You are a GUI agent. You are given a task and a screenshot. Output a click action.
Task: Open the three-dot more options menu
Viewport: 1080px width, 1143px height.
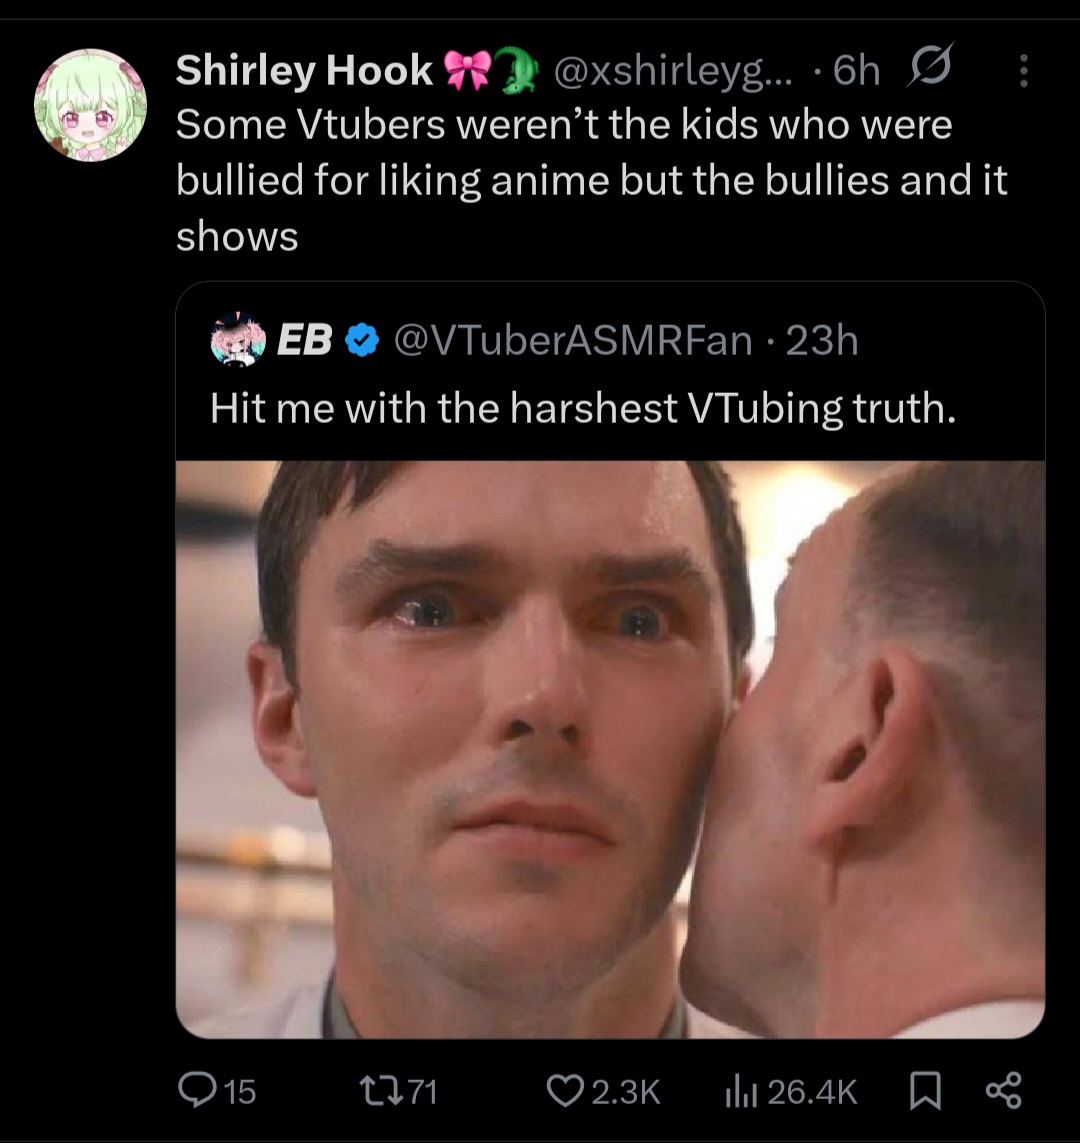tap(1024, 71)
